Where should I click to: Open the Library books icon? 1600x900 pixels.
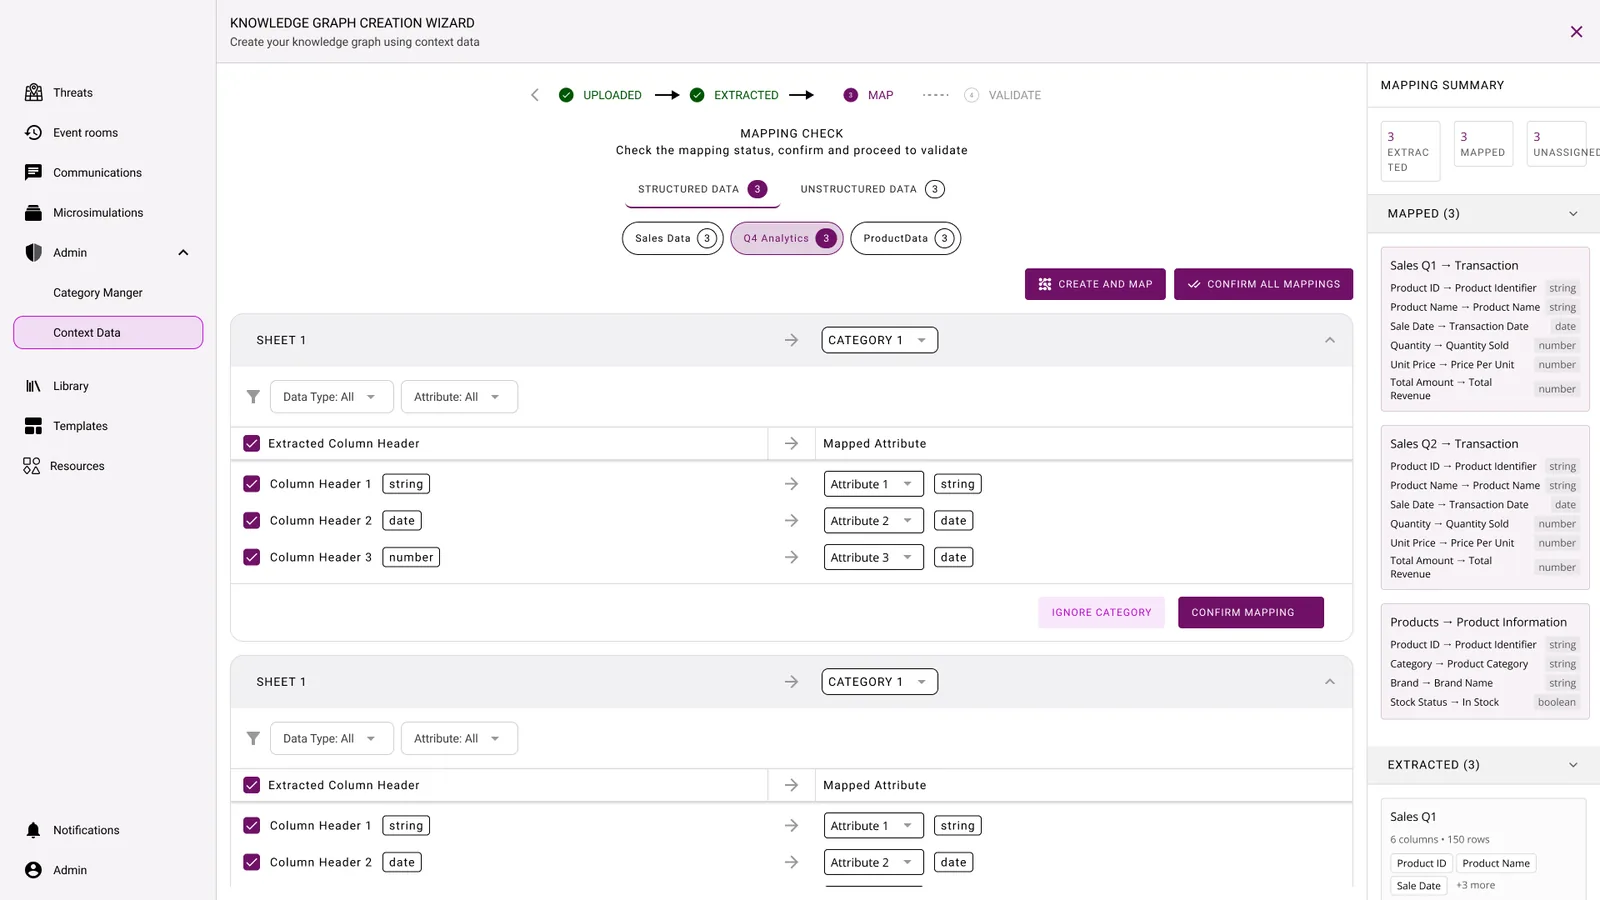click(34, 386)
